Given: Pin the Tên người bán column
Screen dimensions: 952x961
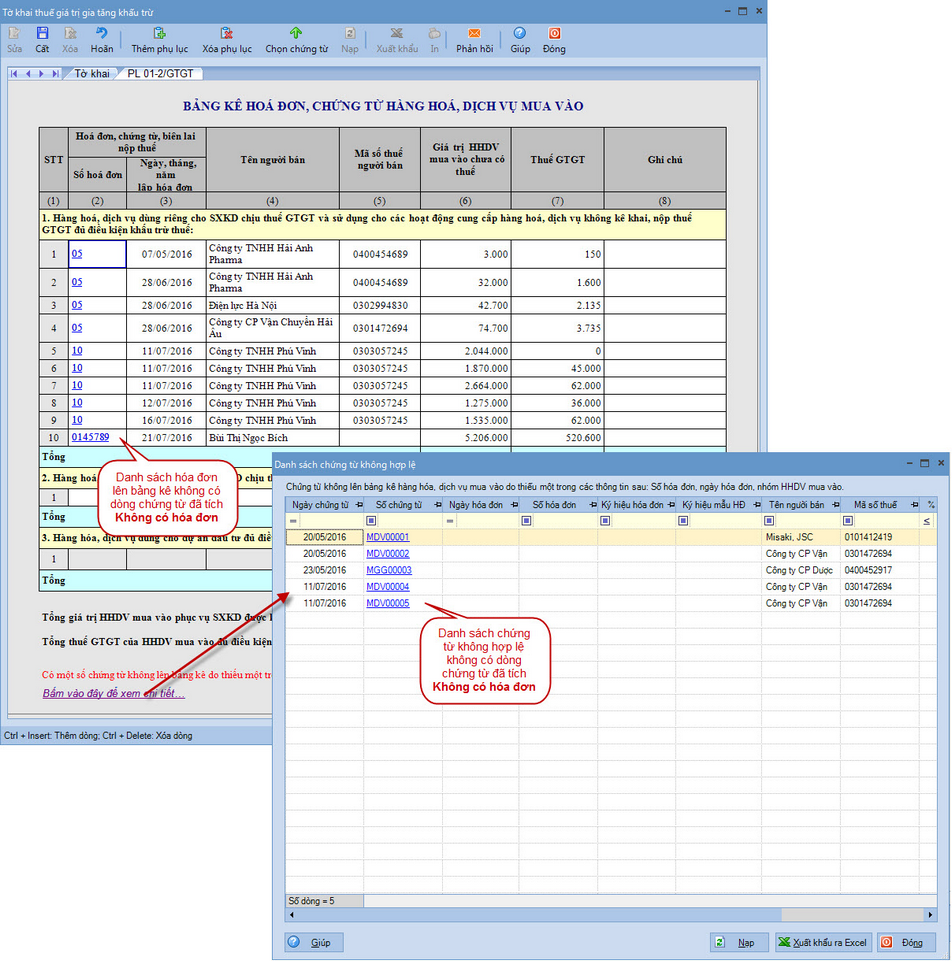Looking at the screenshot, I should pyautogui.click(x=836, y=505).
